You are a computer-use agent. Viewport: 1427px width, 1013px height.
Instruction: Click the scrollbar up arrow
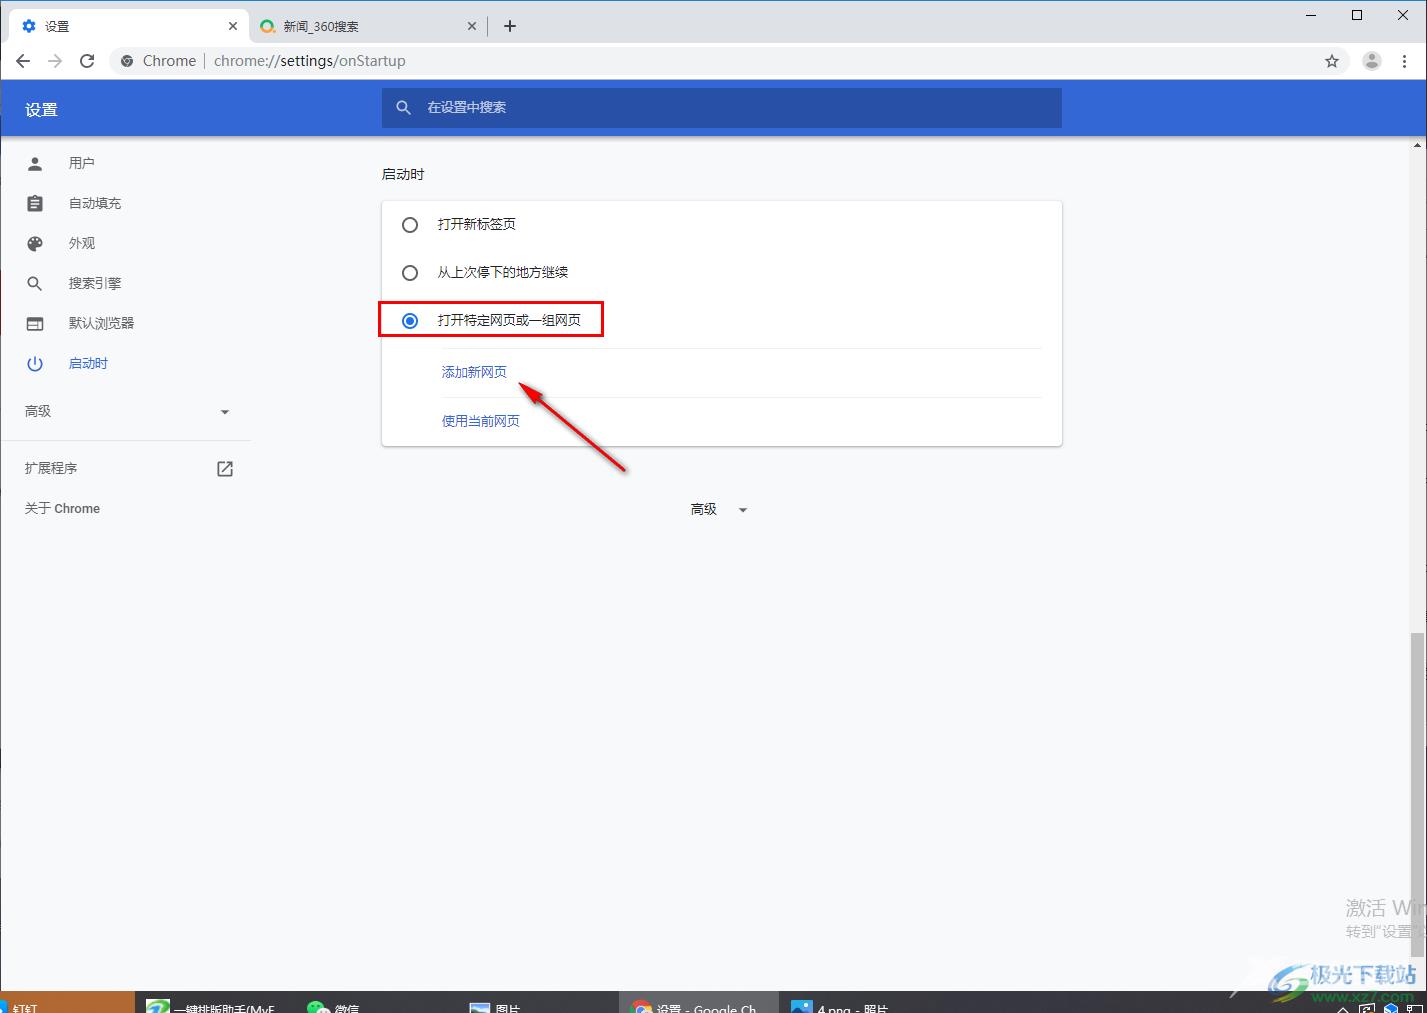pyautogui.click(x=1418, y=145)
